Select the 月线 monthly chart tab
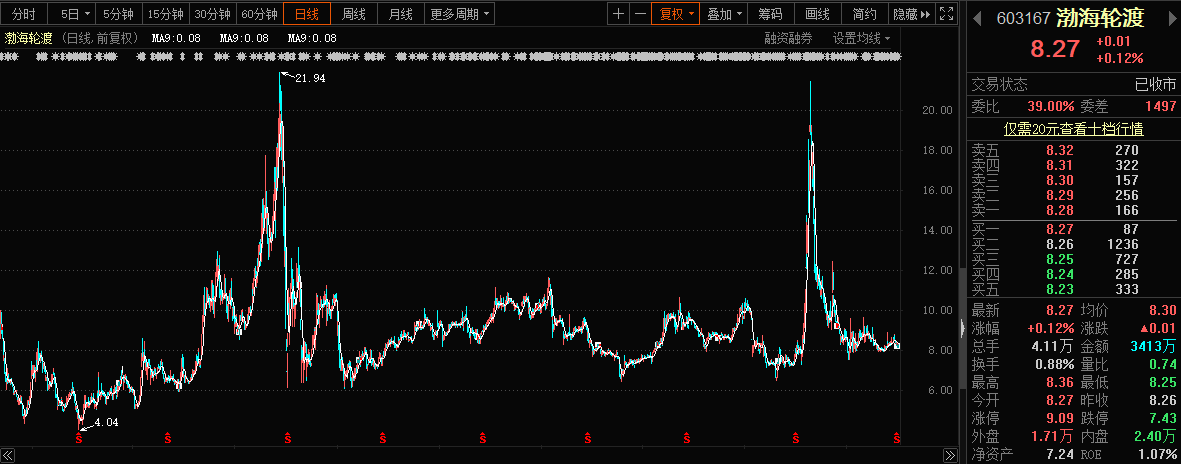Viewport: 1181px width, 464px height. [400, 14]
